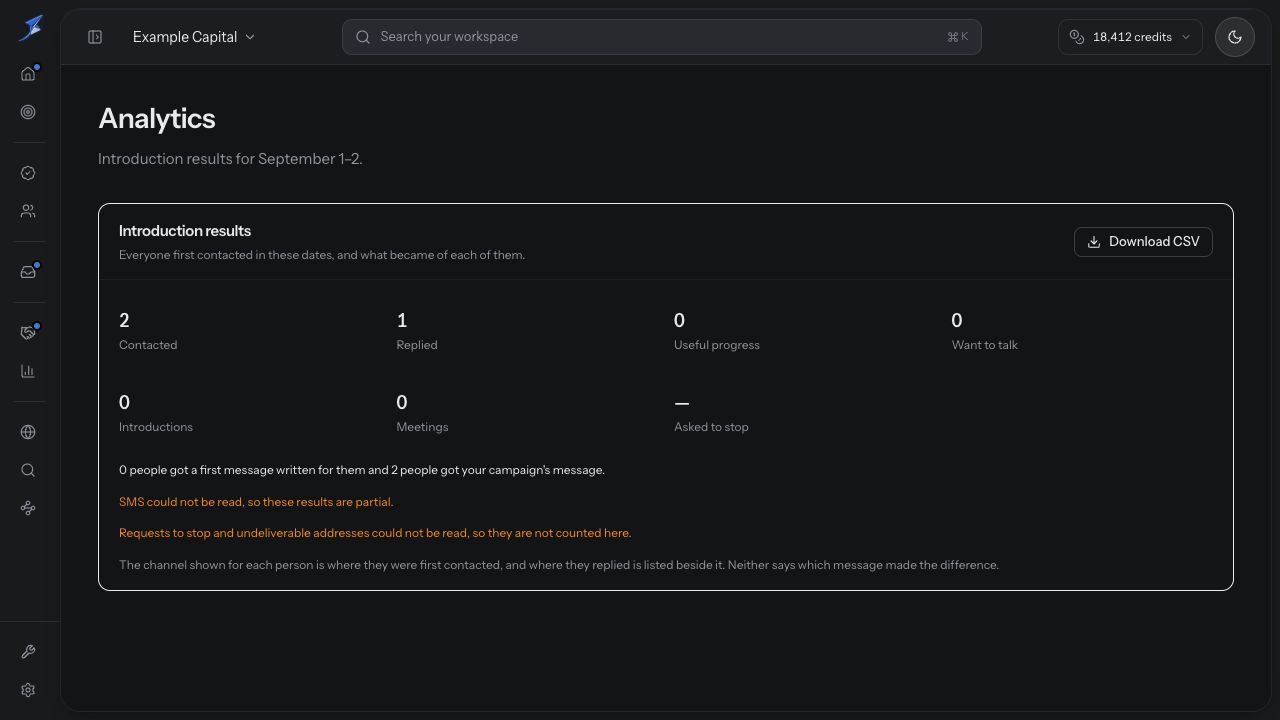The height and width of the screenshot is (720, 1280).
Task: Click the Contacted count of 2
Action: point(124,320)
